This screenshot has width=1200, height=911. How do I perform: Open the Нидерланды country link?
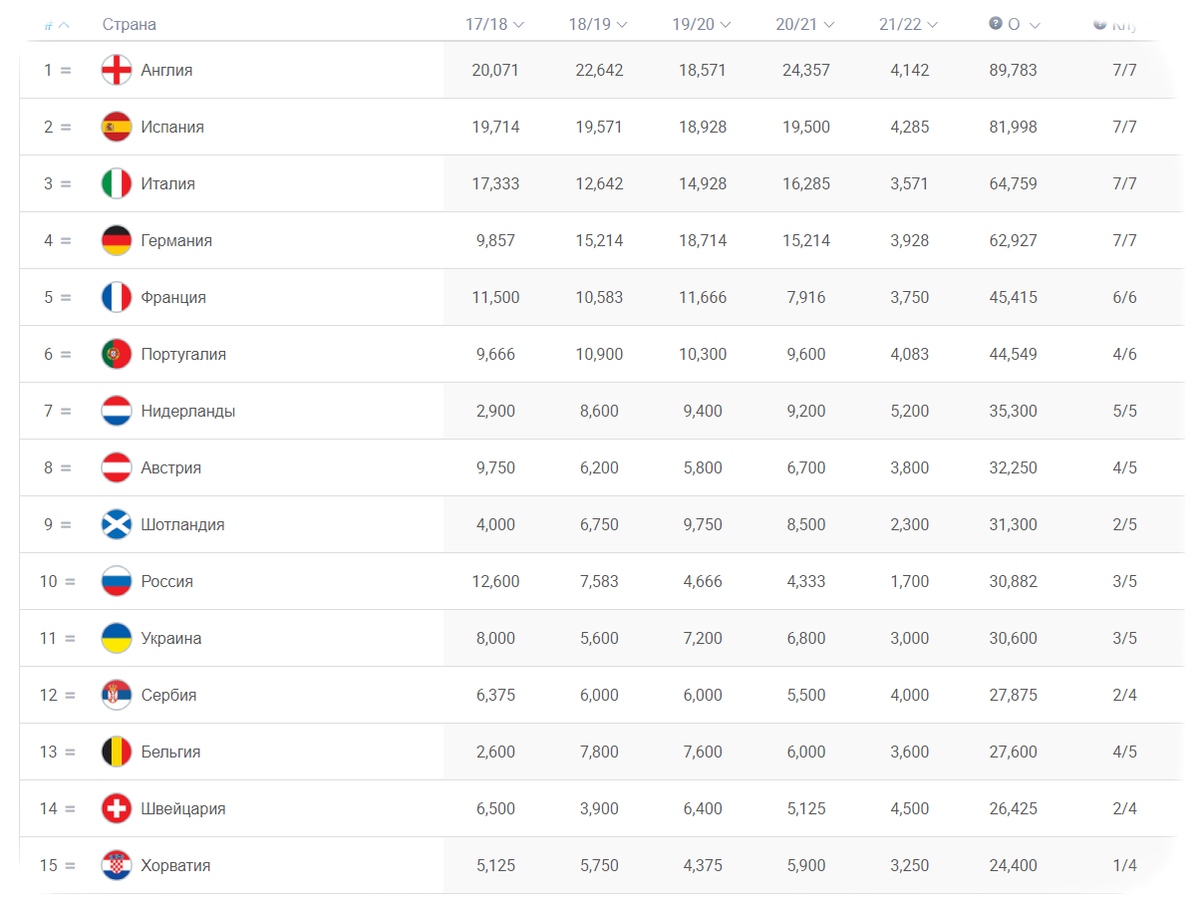click(188, 411)
